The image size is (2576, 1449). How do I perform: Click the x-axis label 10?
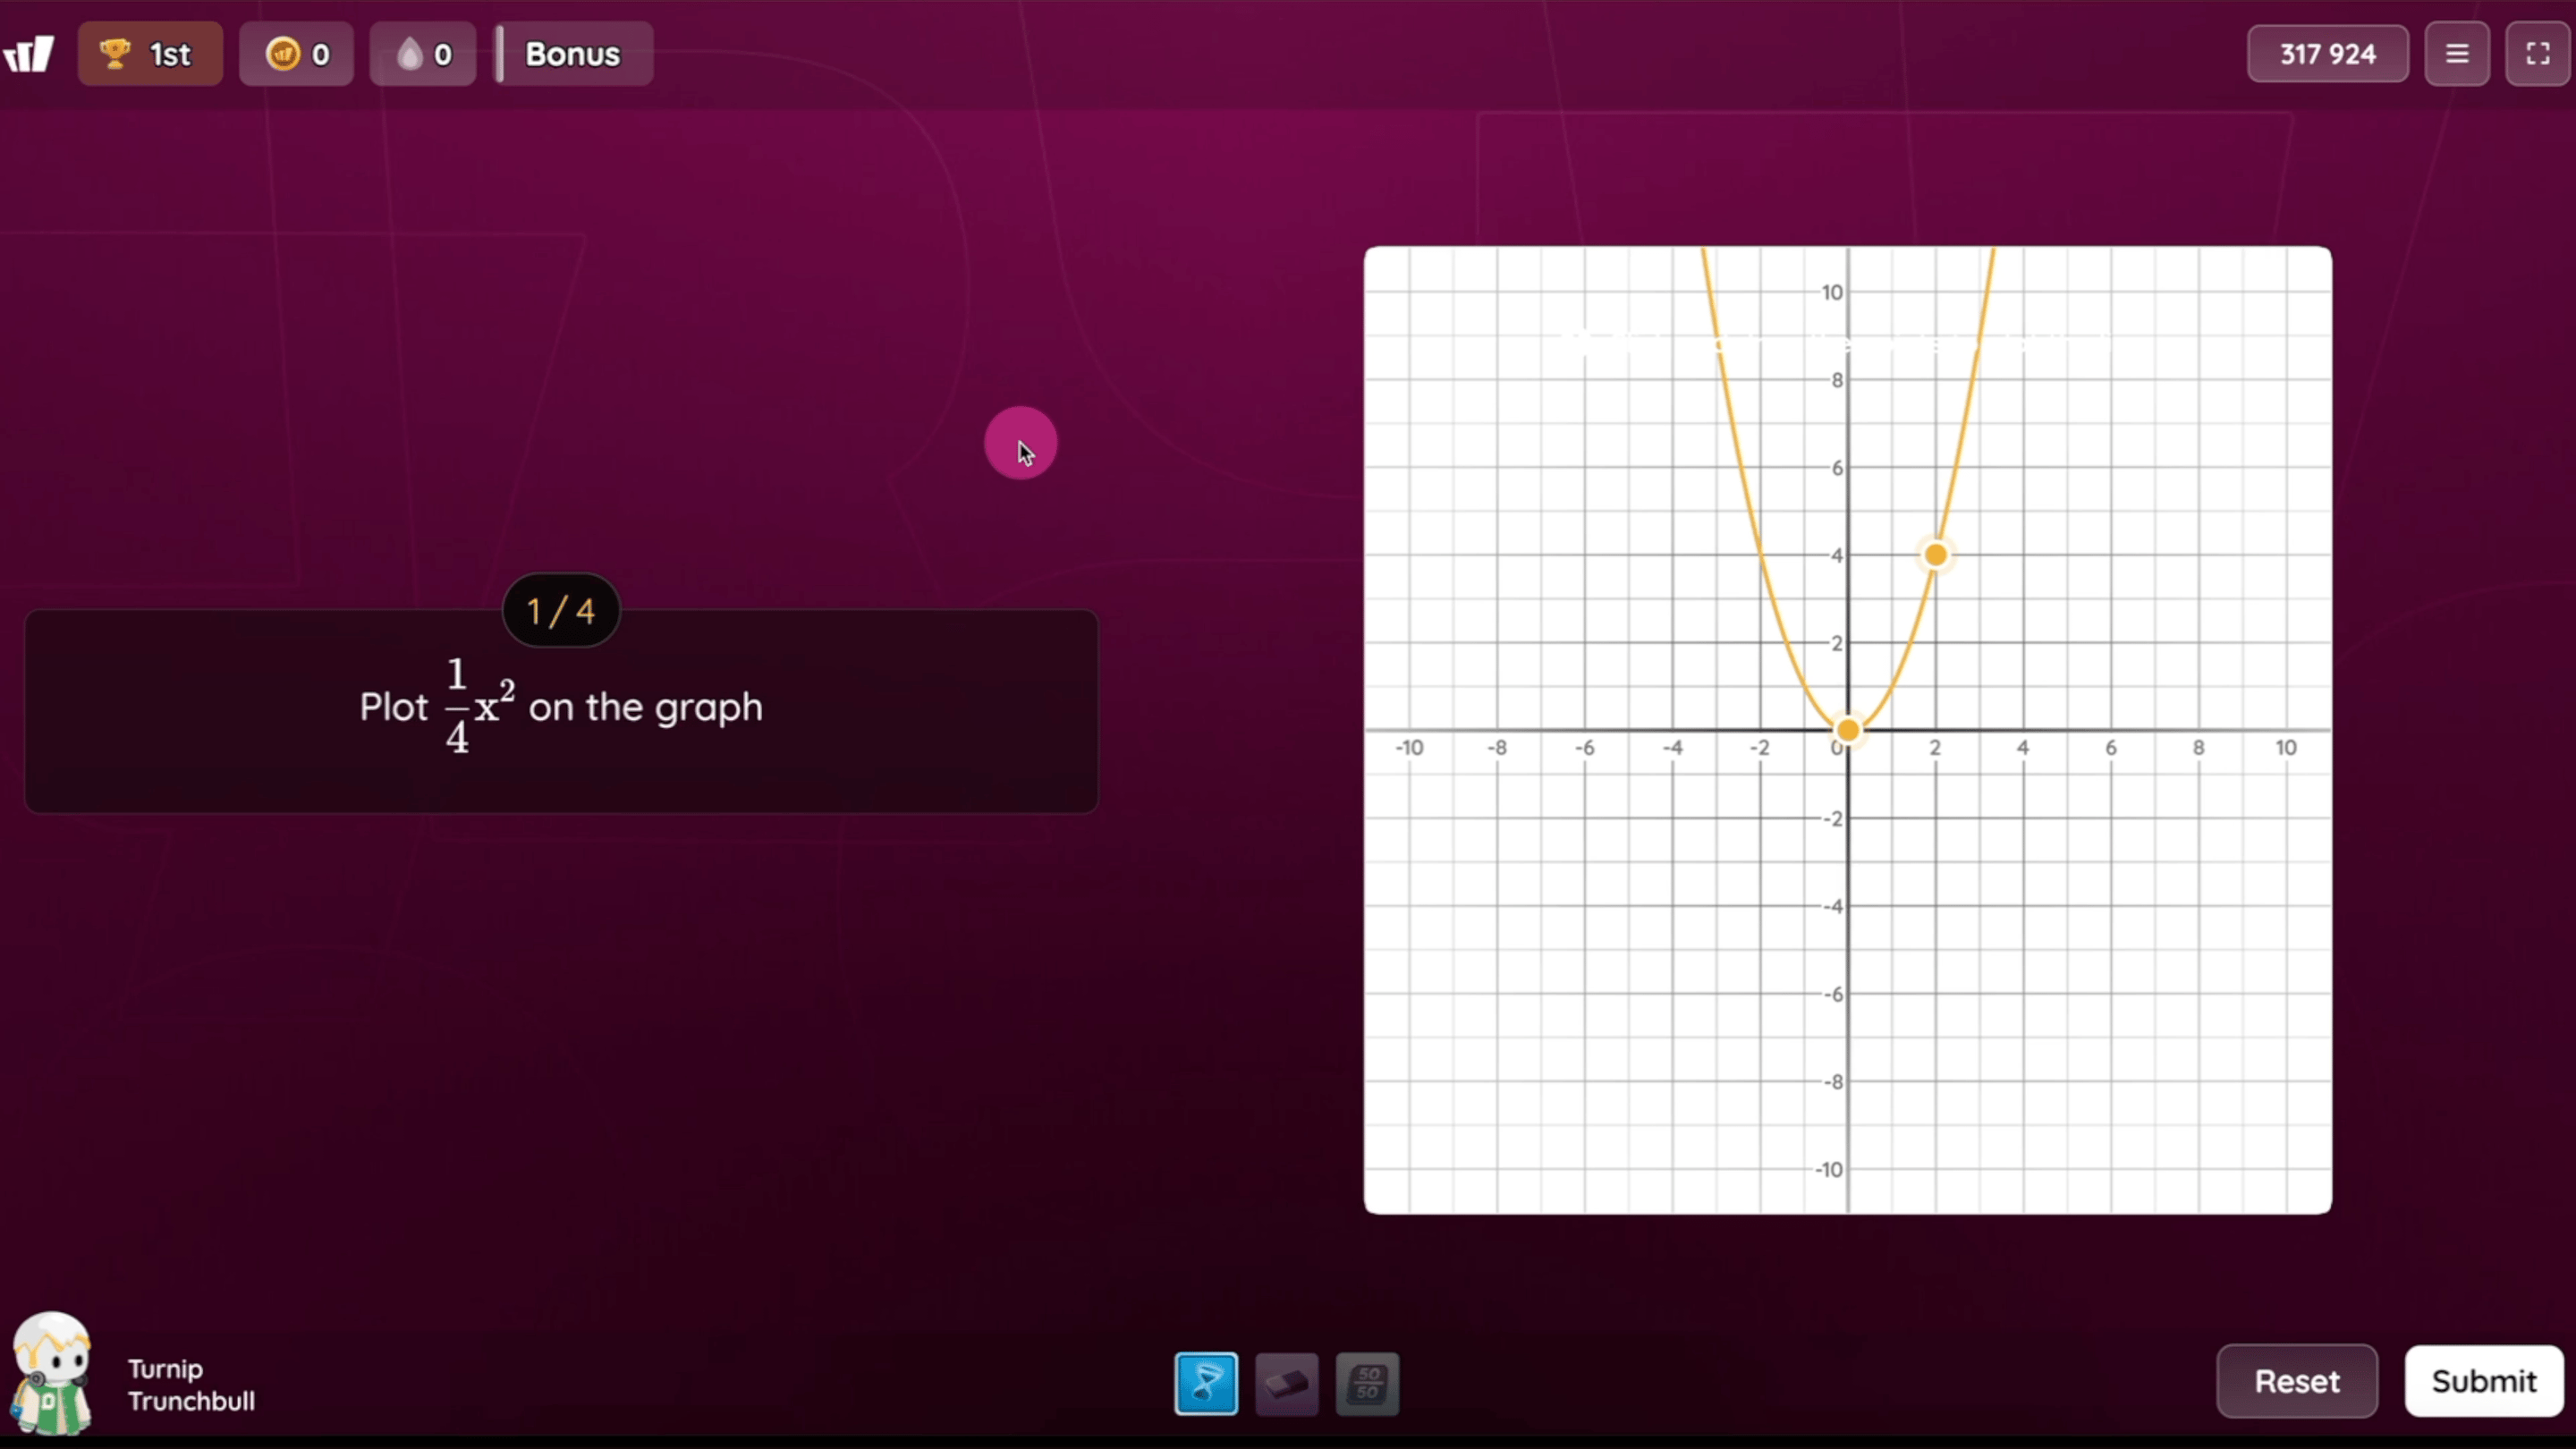pos(2286,748)
